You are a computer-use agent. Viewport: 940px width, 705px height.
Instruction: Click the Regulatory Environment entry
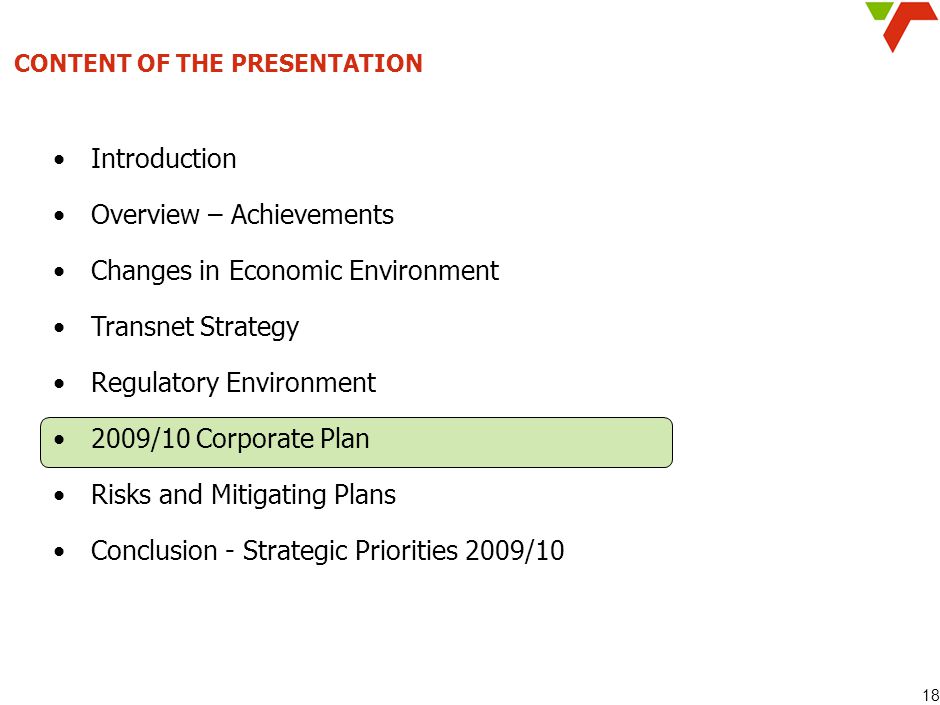(x=233, y=383)
